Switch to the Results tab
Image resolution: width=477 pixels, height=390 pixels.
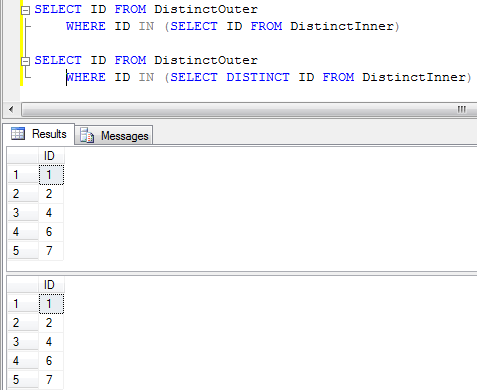coord(38,134)
